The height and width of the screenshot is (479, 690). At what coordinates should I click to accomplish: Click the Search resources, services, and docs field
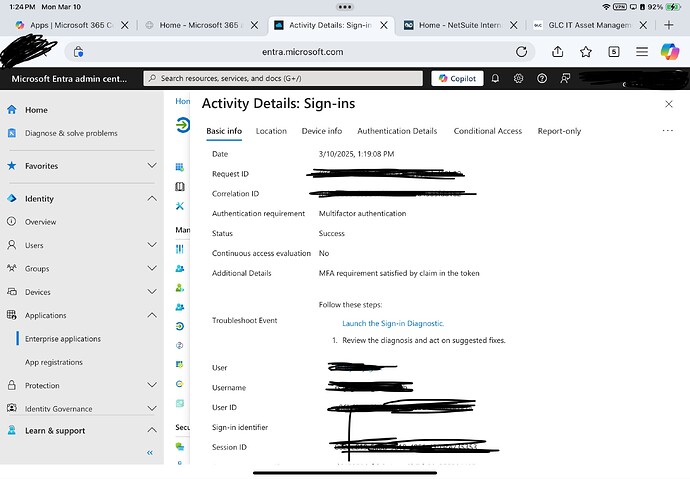pyautogui.click(x=283, y=78)
